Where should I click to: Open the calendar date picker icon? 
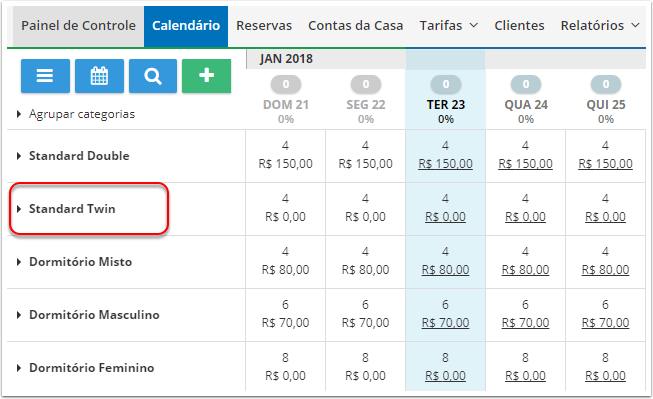(x=99, y=76)
